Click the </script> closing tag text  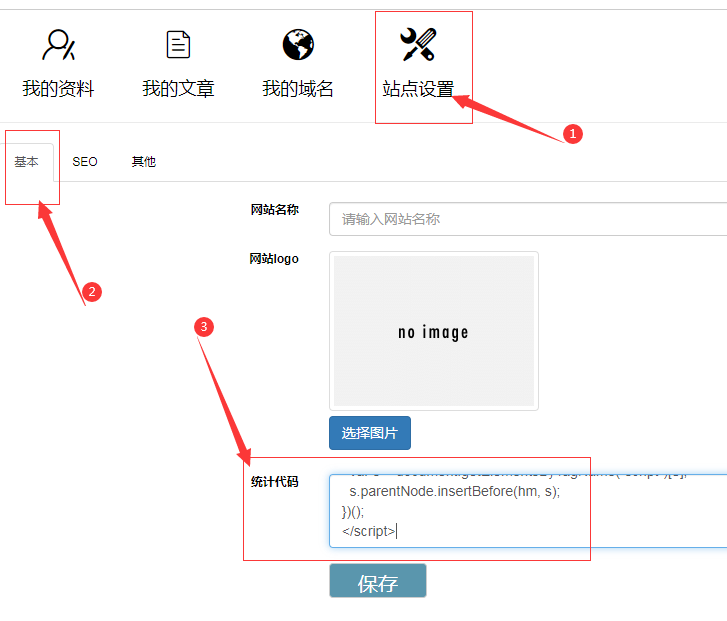pyautogui.click(x=369, y=531)
